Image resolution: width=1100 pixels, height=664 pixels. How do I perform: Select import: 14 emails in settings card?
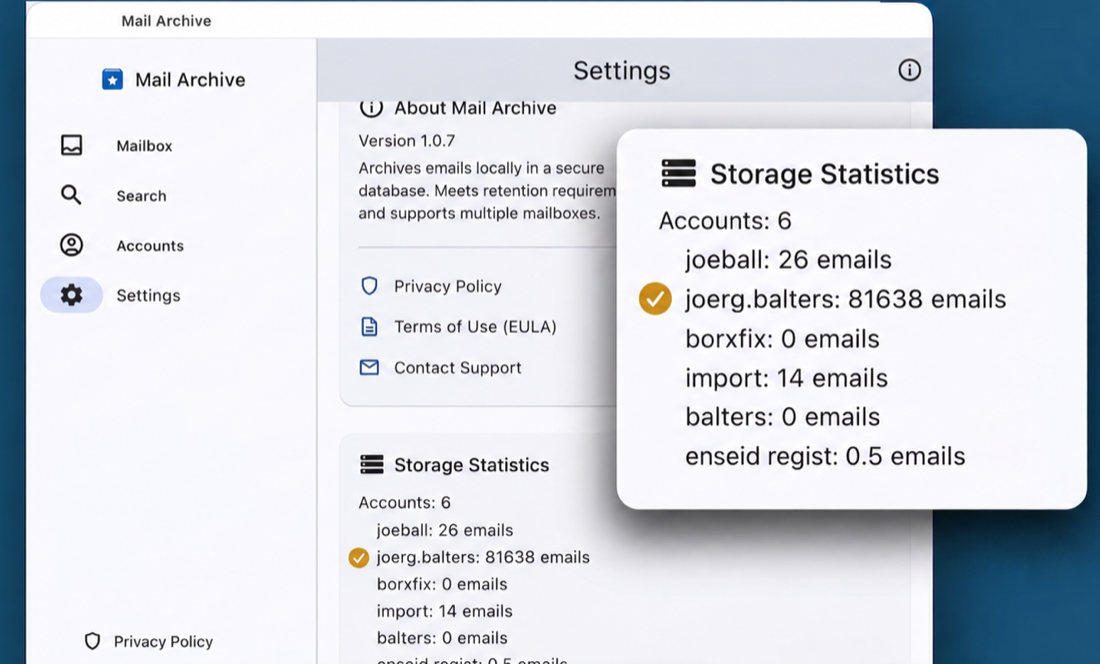(x=445, y=611)
